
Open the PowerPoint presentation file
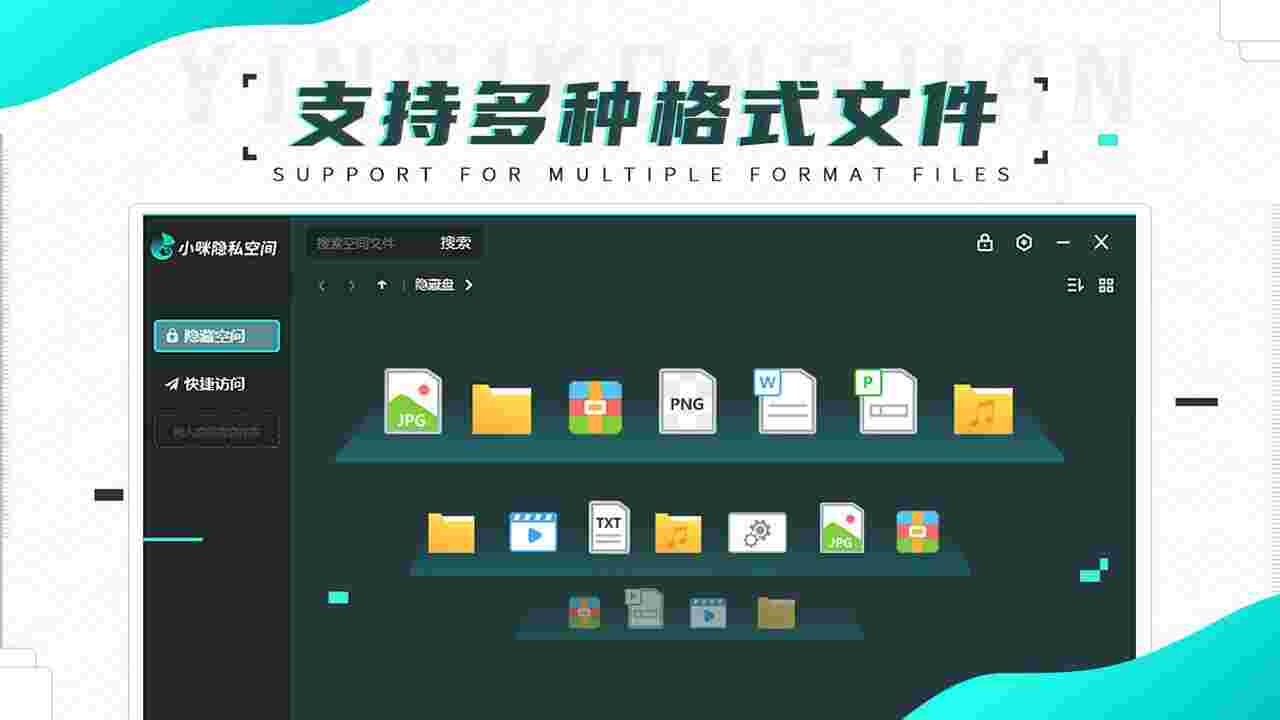click(887, 401)
